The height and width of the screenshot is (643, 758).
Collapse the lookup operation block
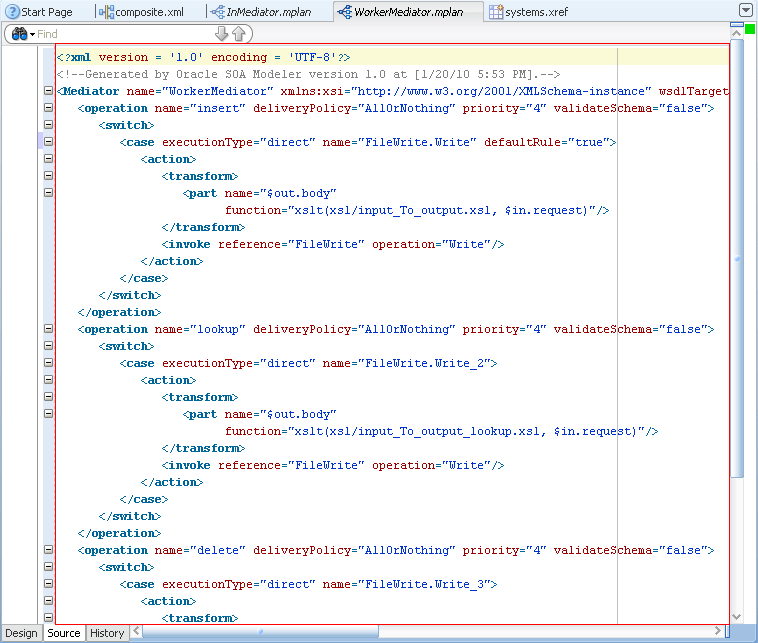pos(48,328)
